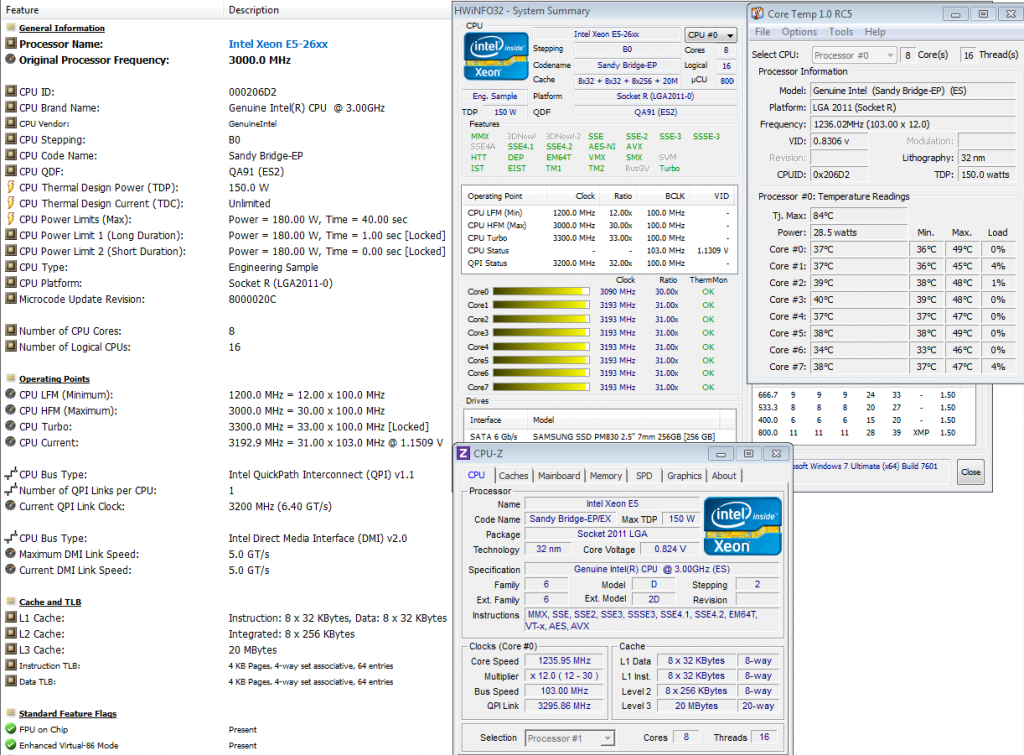Click the L1 Cache row icon
Screen dimensions: 1024x755
click(11, 618)
